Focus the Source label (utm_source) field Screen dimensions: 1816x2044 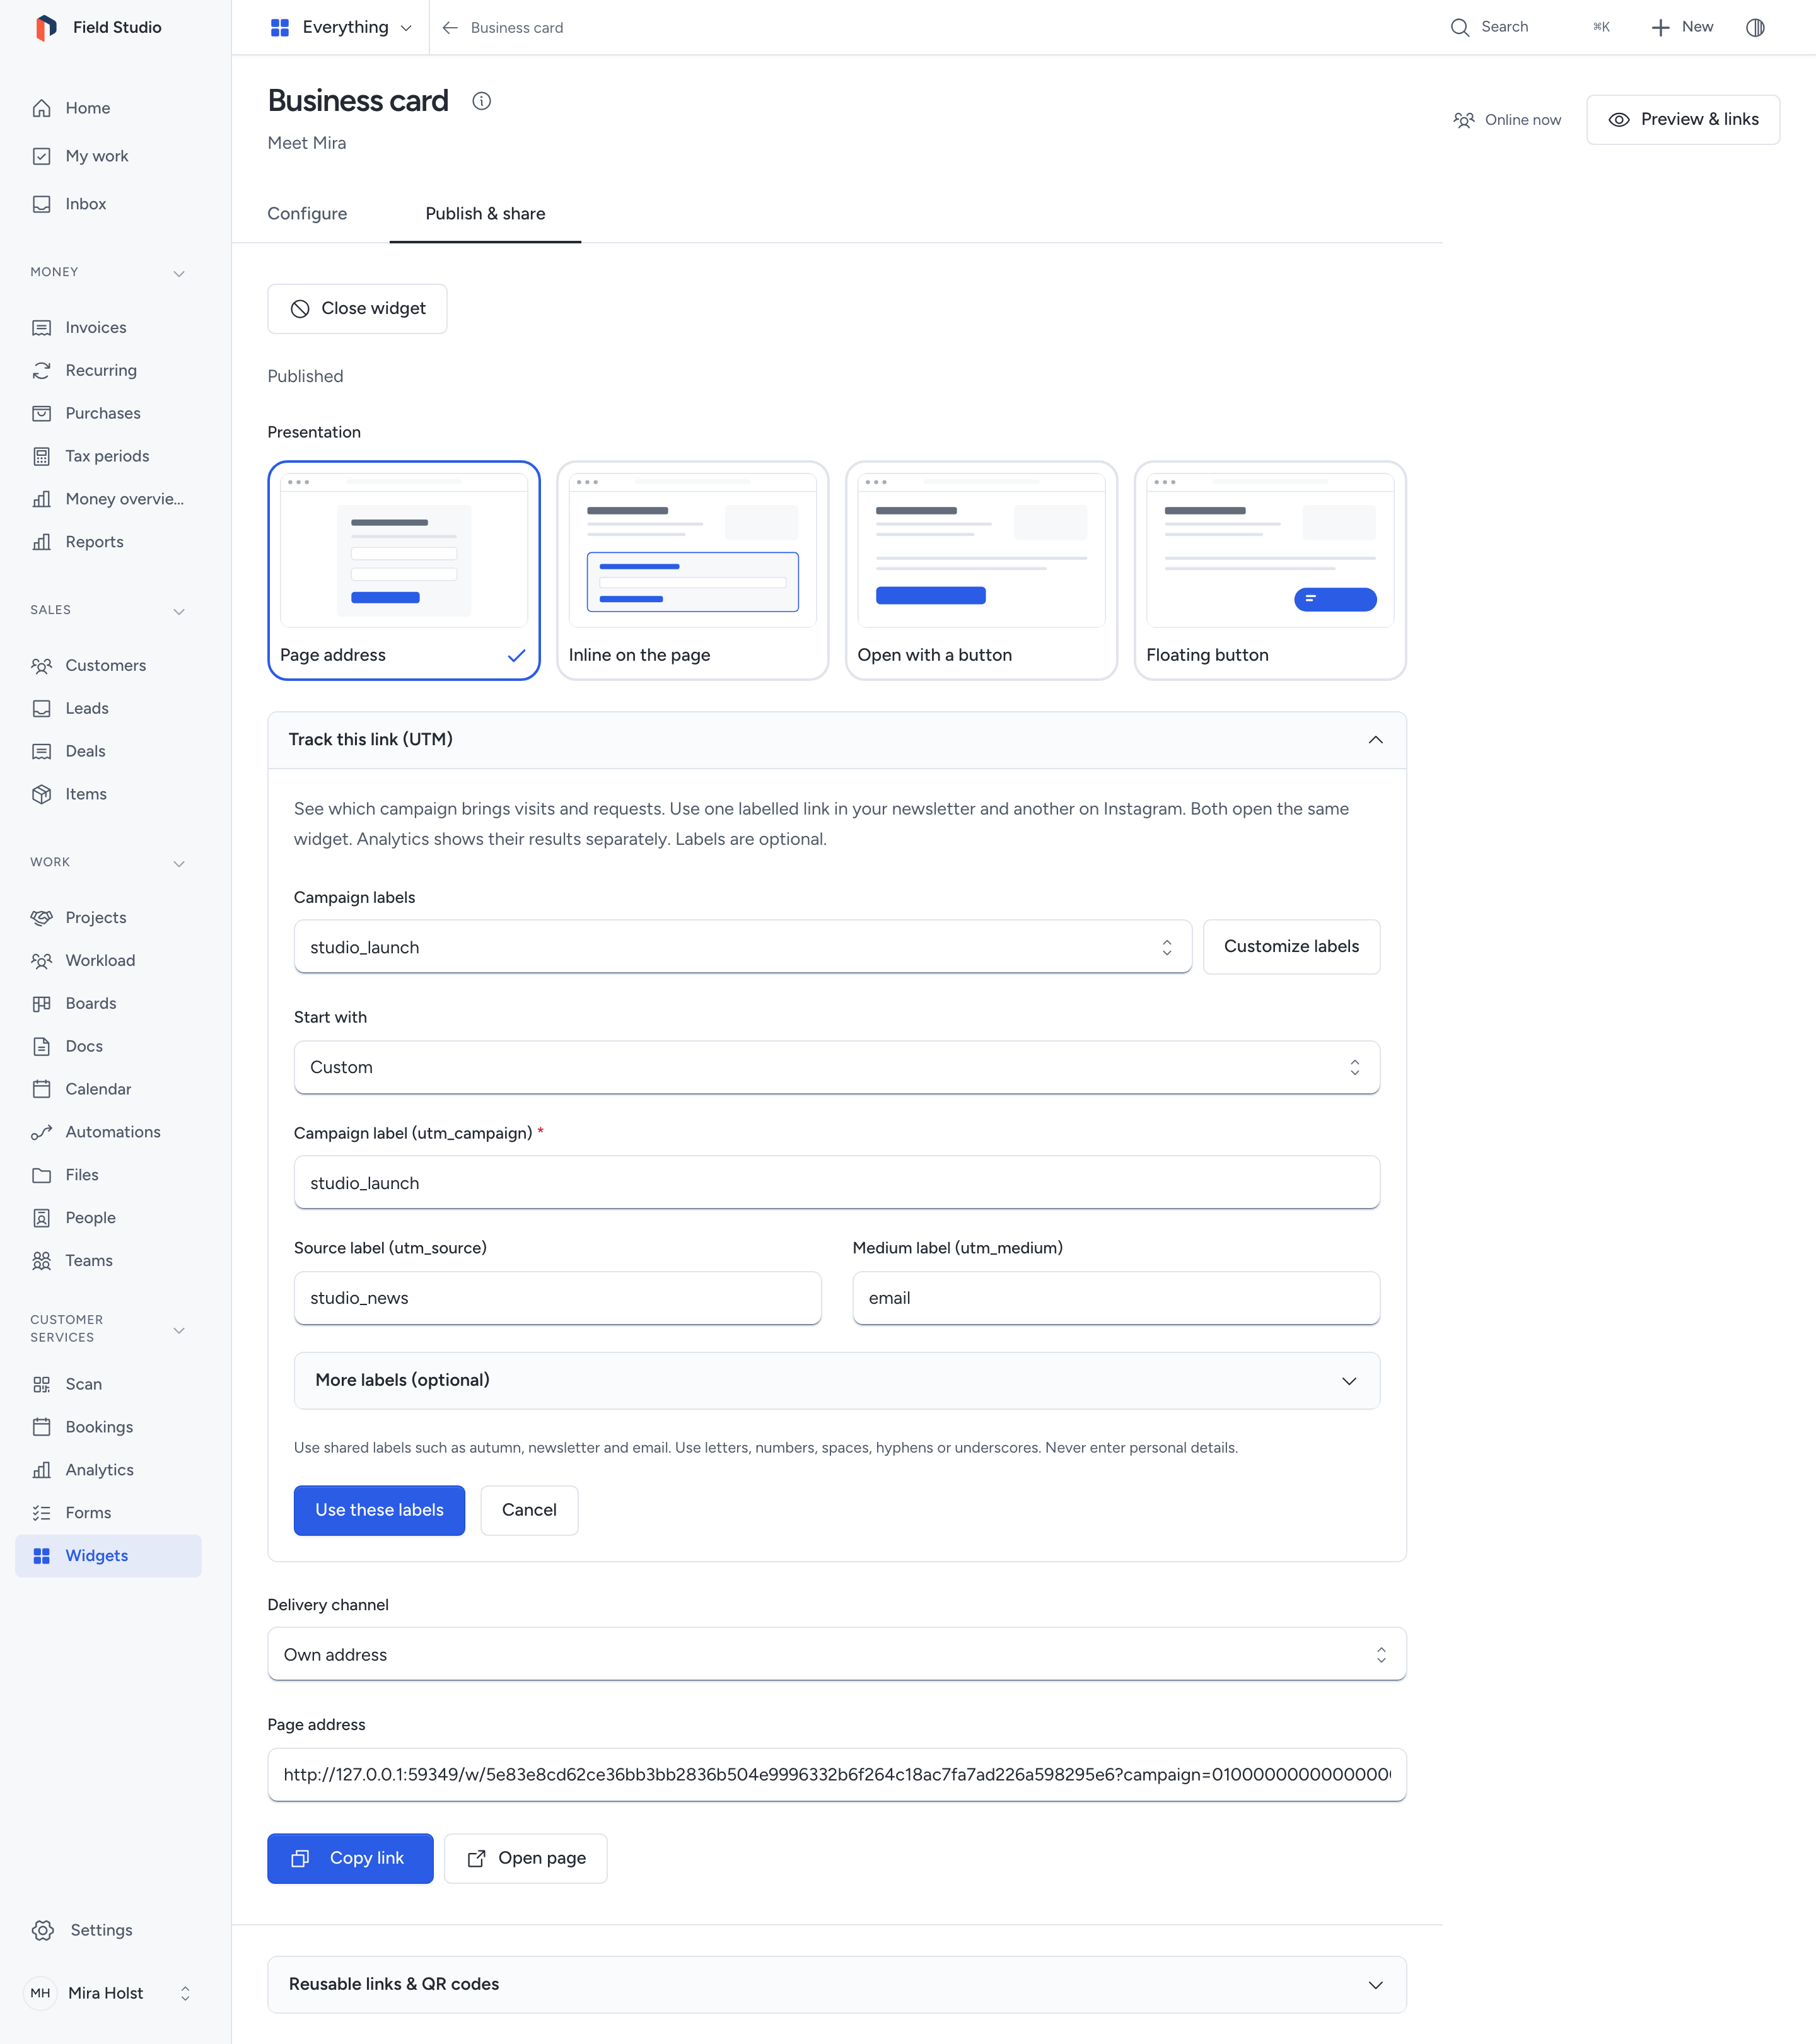[558, 1298]
